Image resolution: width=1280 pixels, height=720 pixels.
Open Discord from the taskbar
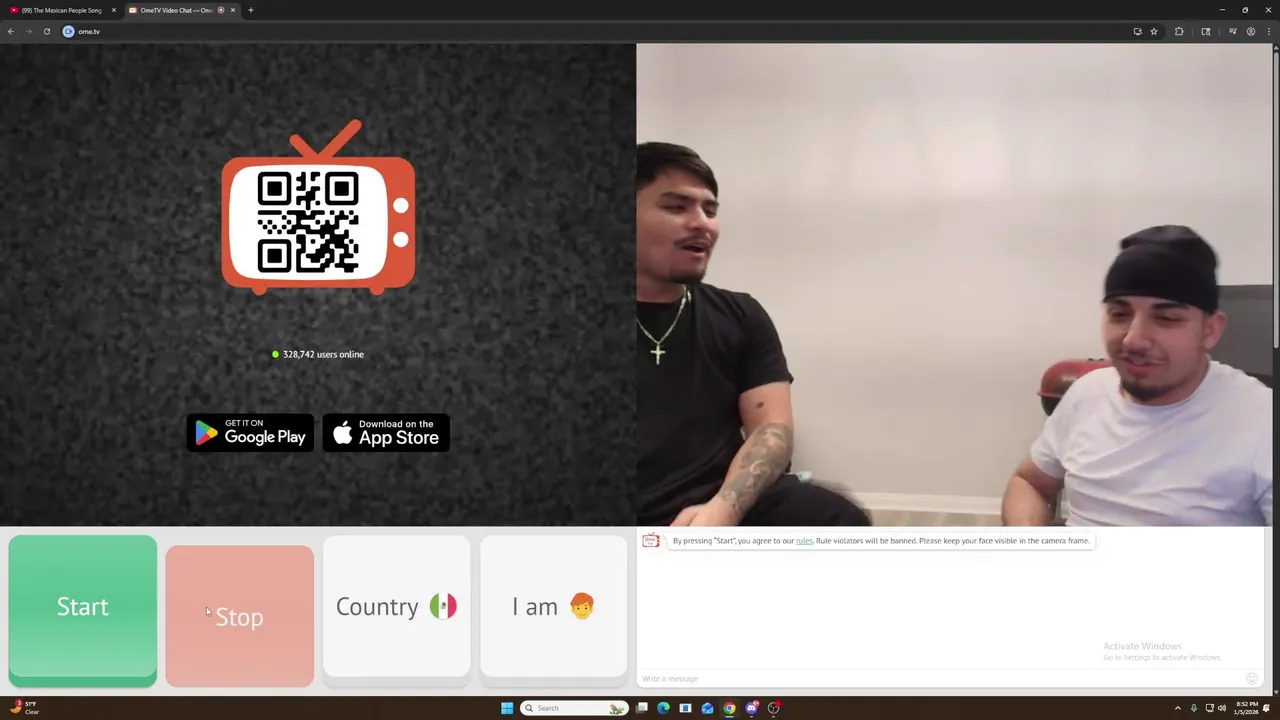pyautogui.click(x=751, y=708)
